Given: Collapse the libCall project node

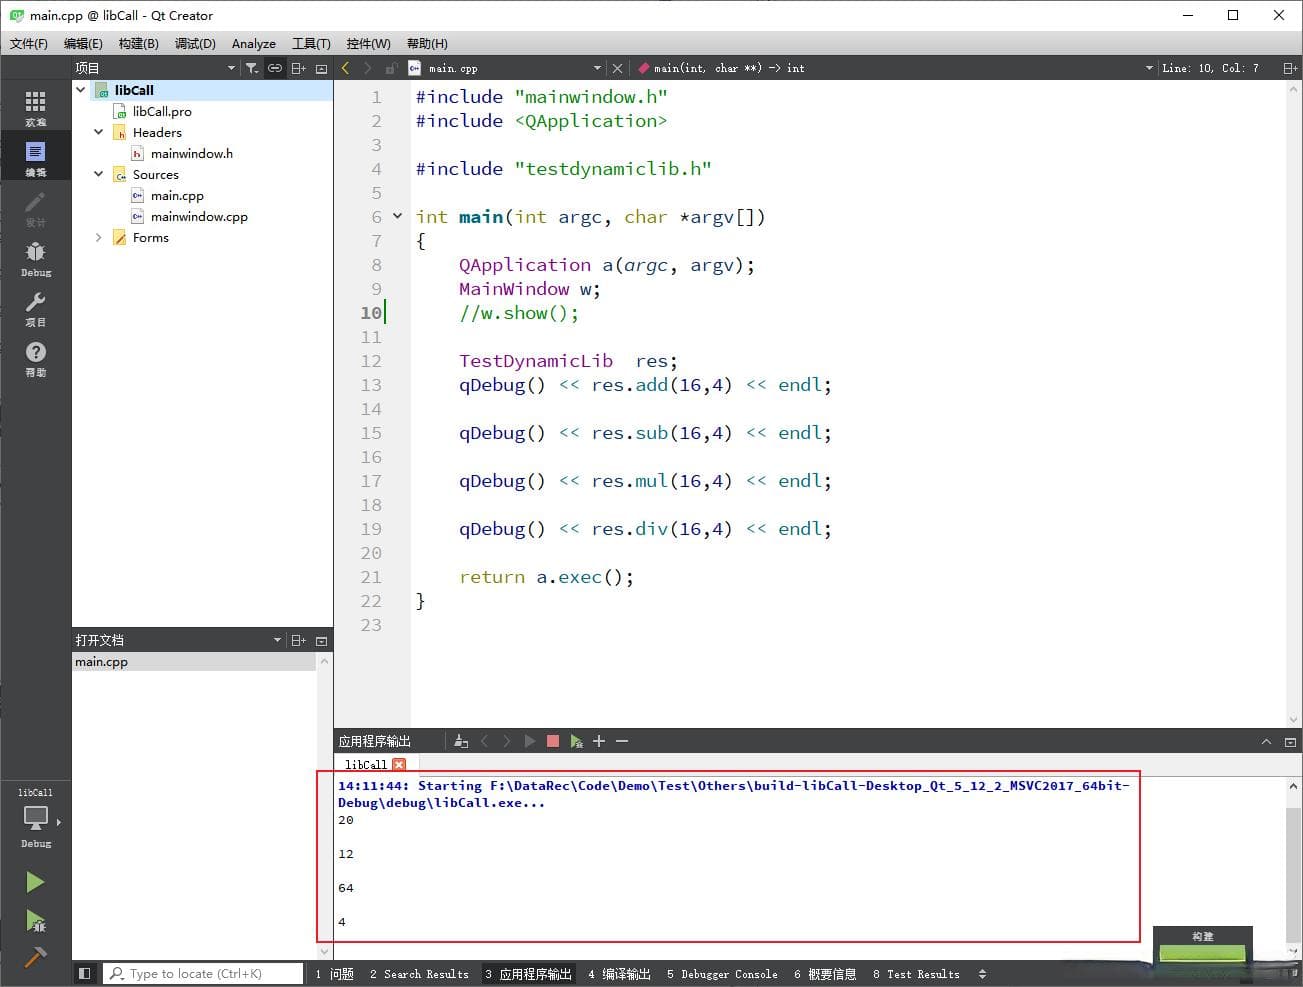Looking at the screenshot, I should click(x=81, y=90).
